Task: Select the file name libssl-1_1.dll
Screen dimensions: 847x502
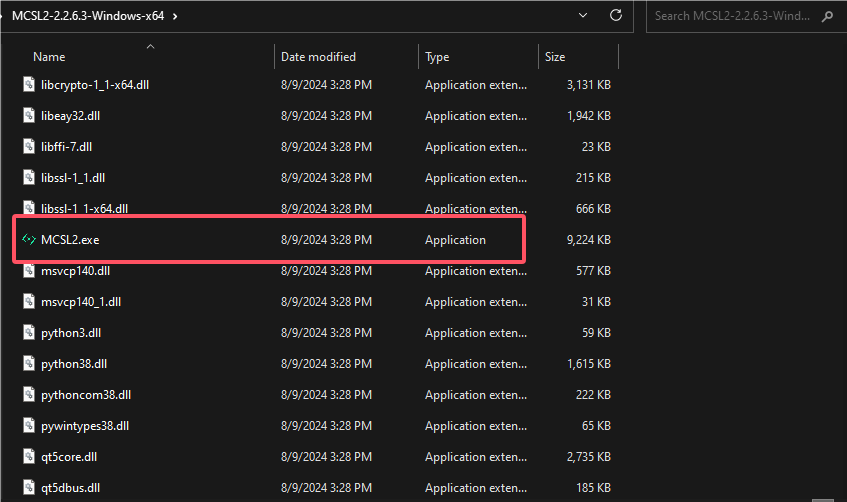Action: 73,178
